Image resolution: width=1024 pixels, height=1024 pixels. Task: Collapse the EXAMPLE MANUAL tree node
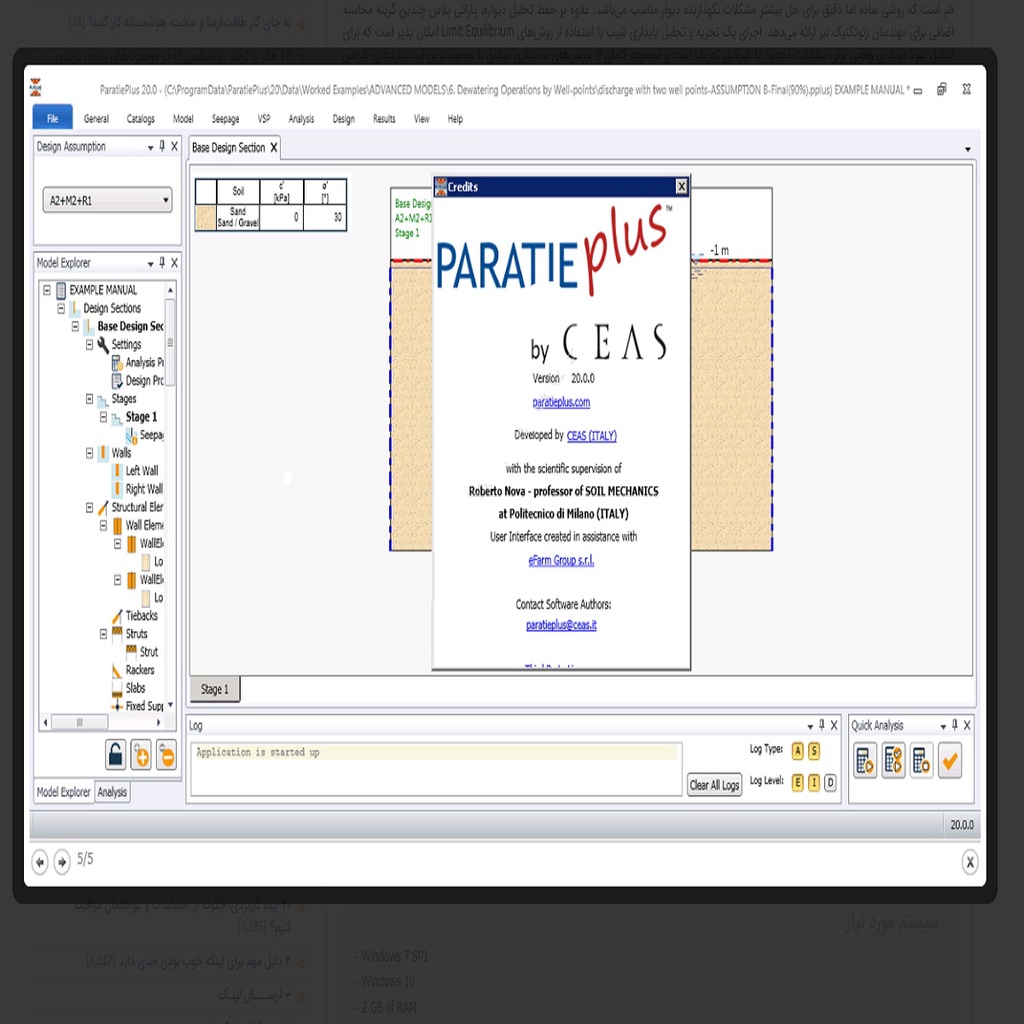point(47,289)
